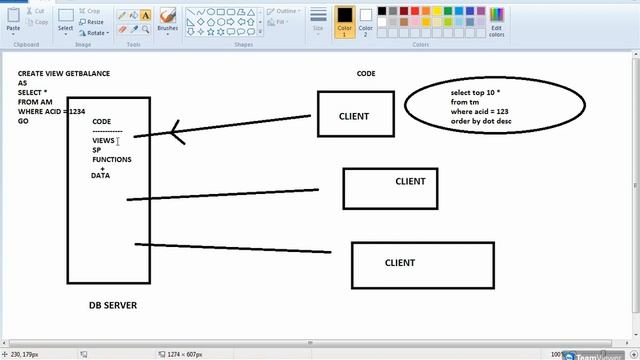Select the Text tool
The image size is (640, 360).
click(x=145, y=16)
